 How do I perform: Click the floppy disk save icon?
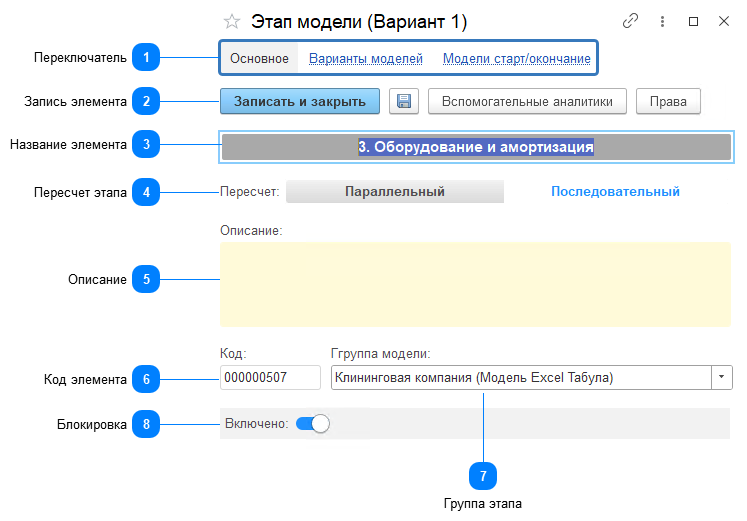404,101
